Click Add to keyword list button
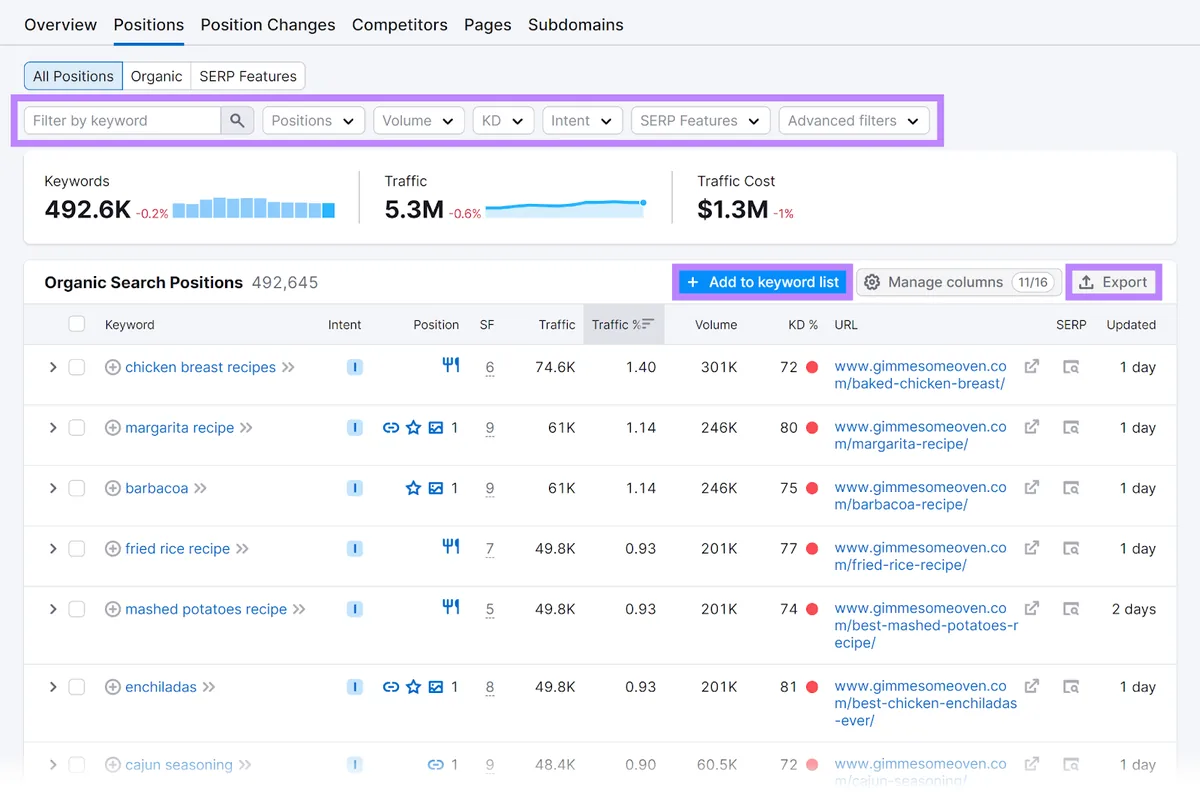This screenshot has width=1200, height=792. 763,282
